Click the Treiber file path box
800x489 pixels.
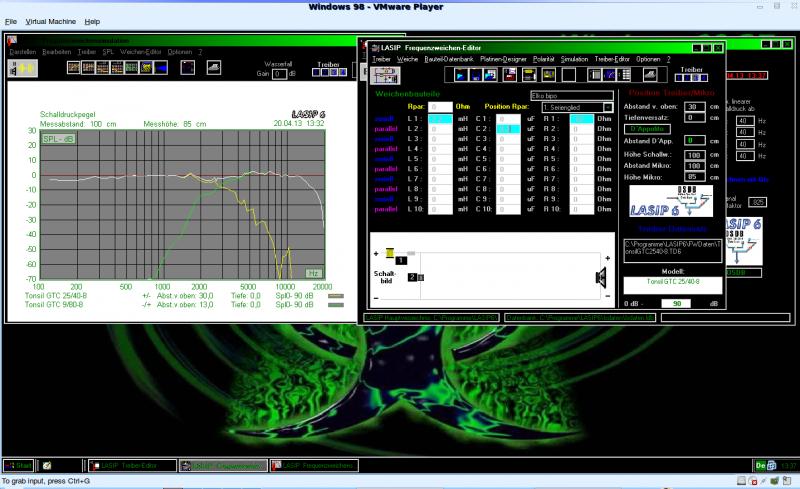coord(673,251)
